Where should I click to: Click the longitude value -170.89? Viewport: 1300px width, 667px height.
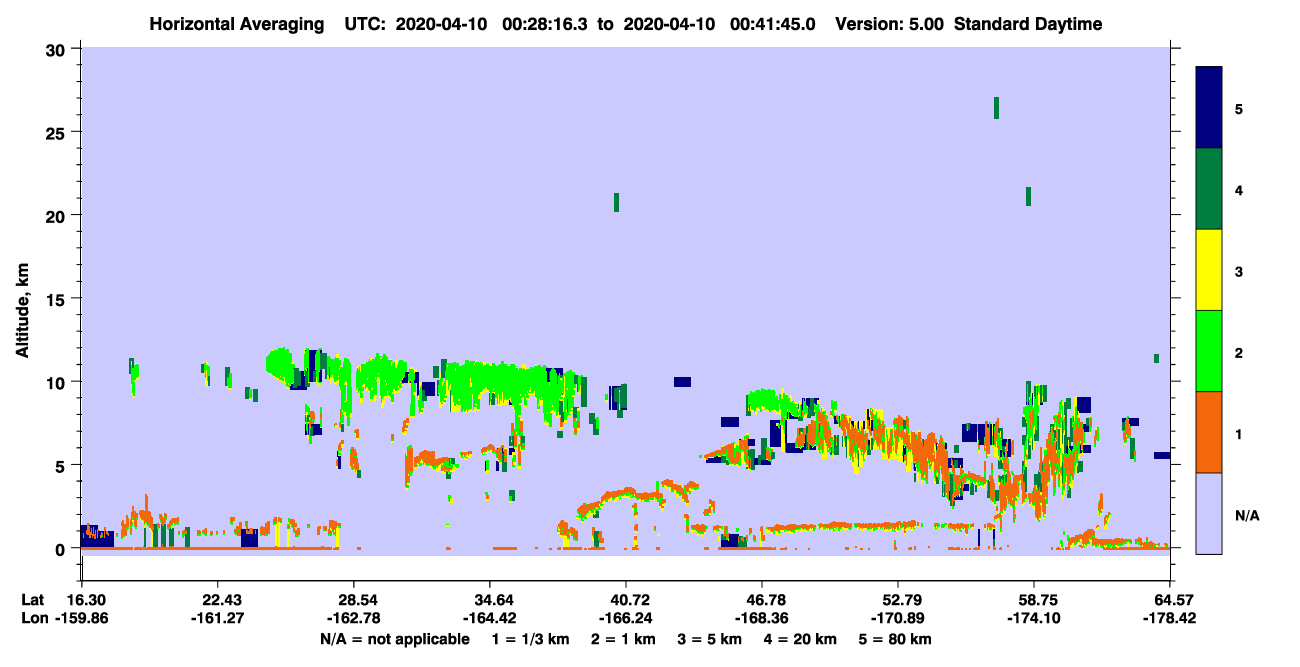898,619
